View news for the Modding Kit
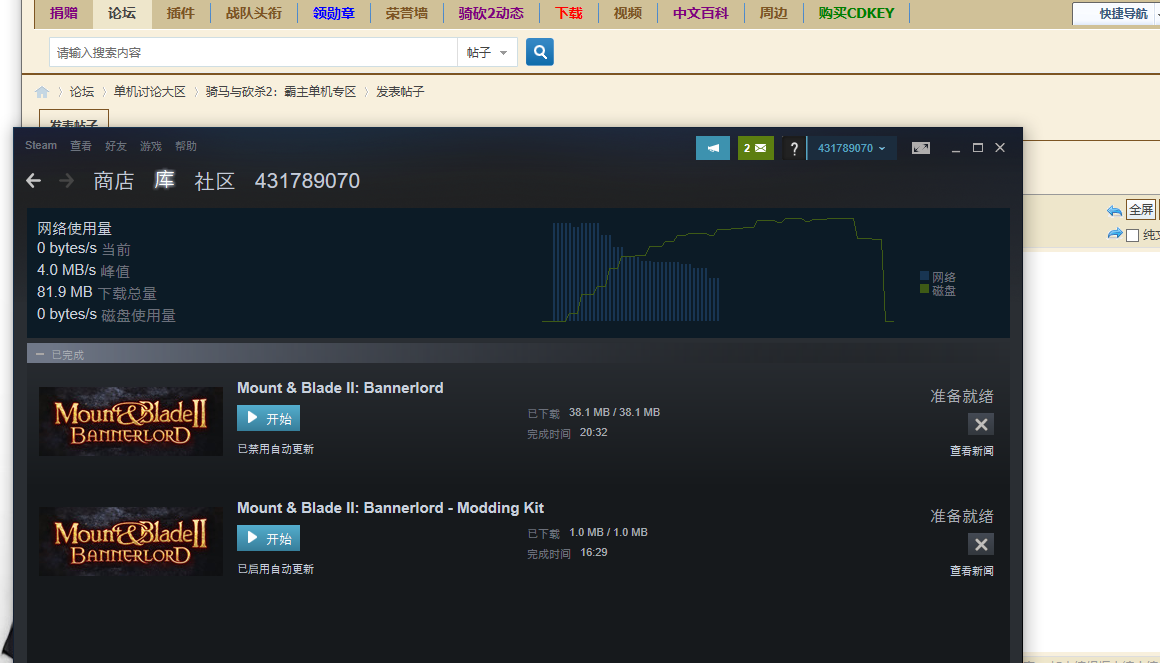The image size is (1160, 663). 971,571
